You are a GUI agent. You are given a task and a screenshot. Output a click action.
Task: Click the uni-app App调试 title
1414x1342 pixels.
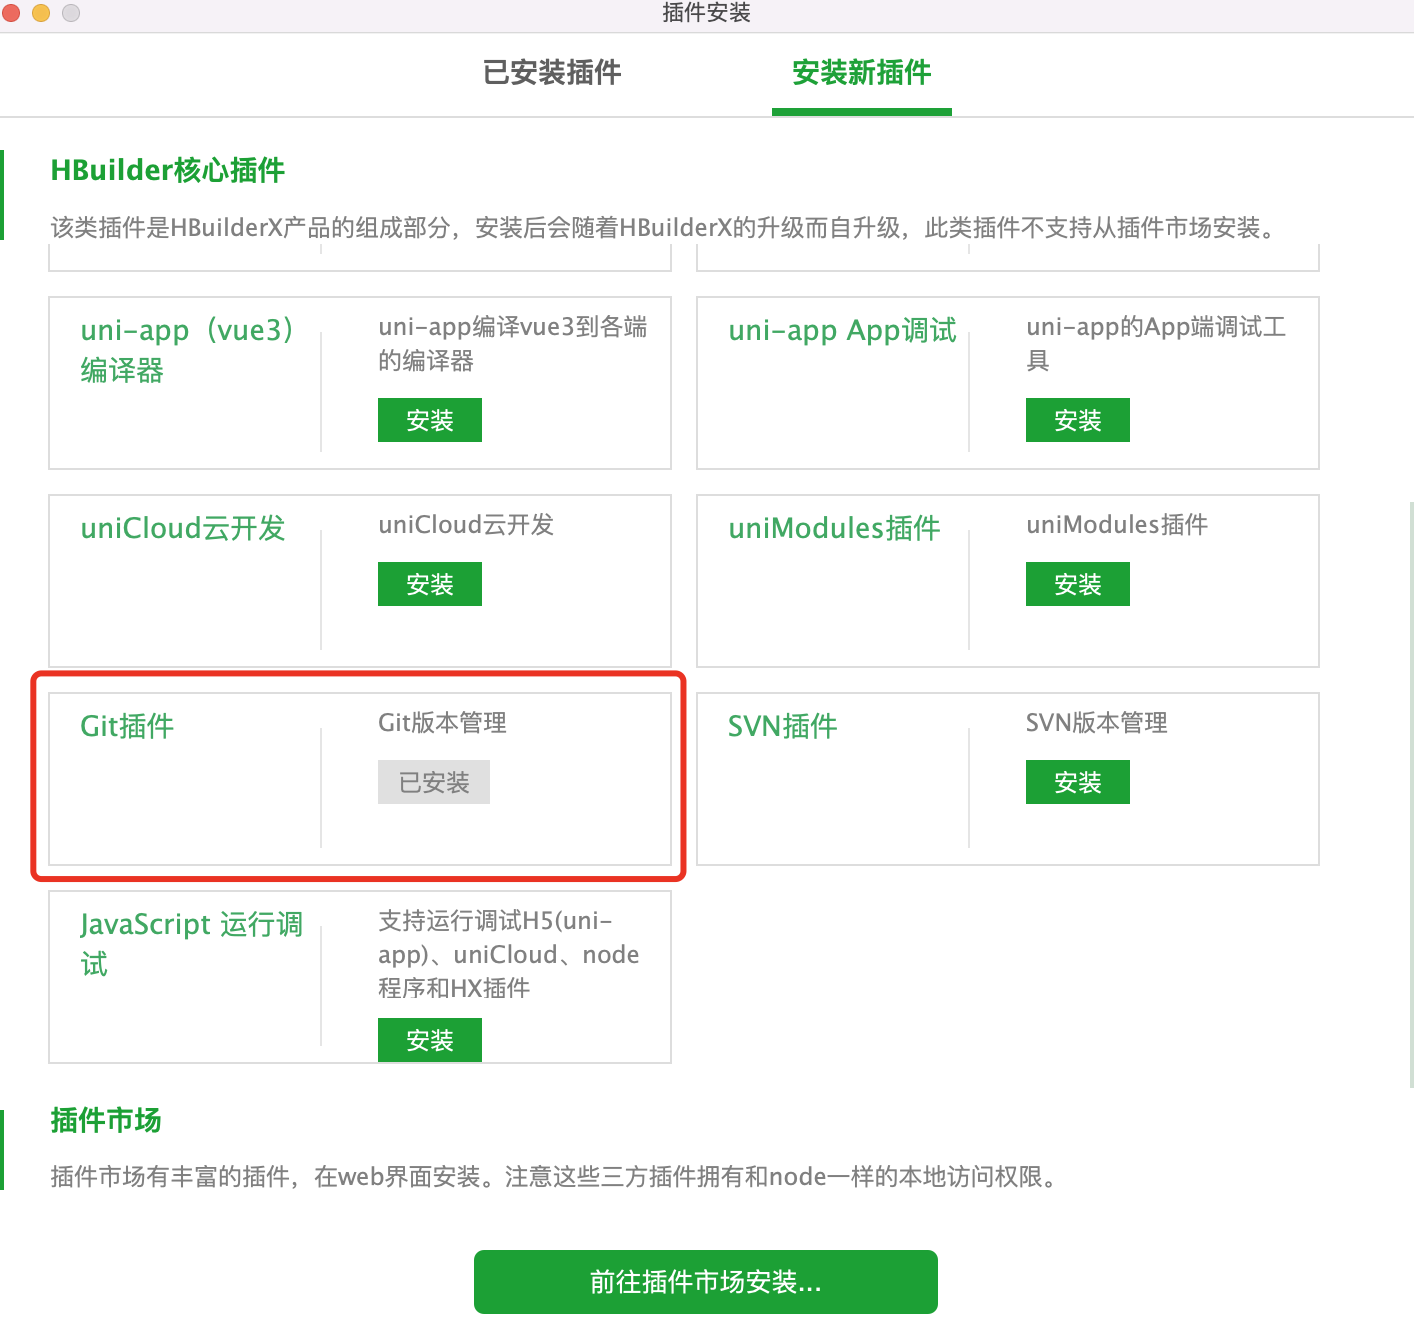(x=843, y=330)
